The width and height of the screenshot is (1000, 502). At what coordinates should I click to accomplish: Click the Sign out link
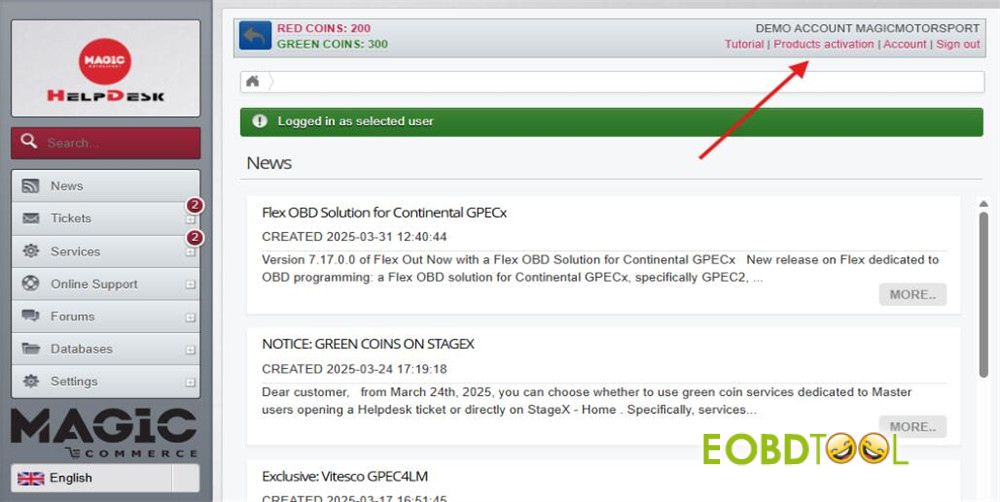[958, 44]
